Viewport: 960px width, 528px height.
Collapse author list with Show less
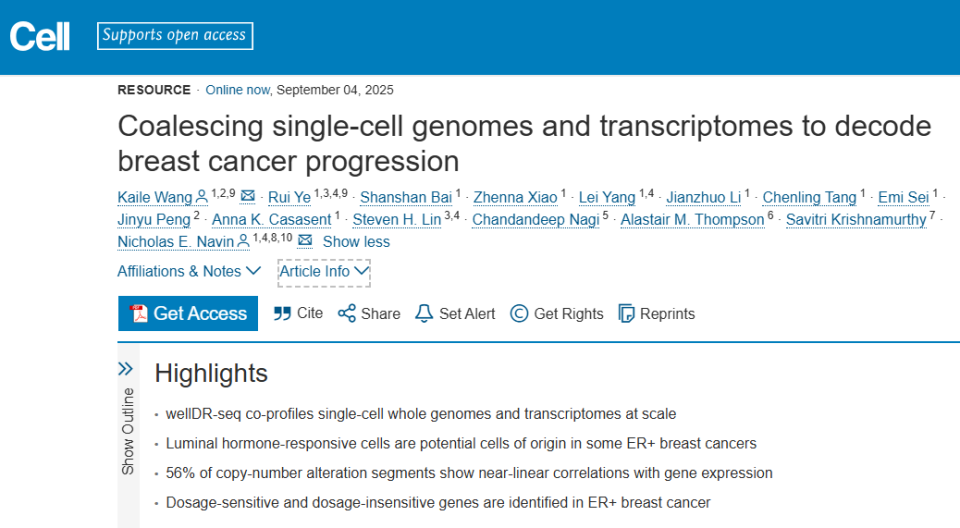click(356, 242)
